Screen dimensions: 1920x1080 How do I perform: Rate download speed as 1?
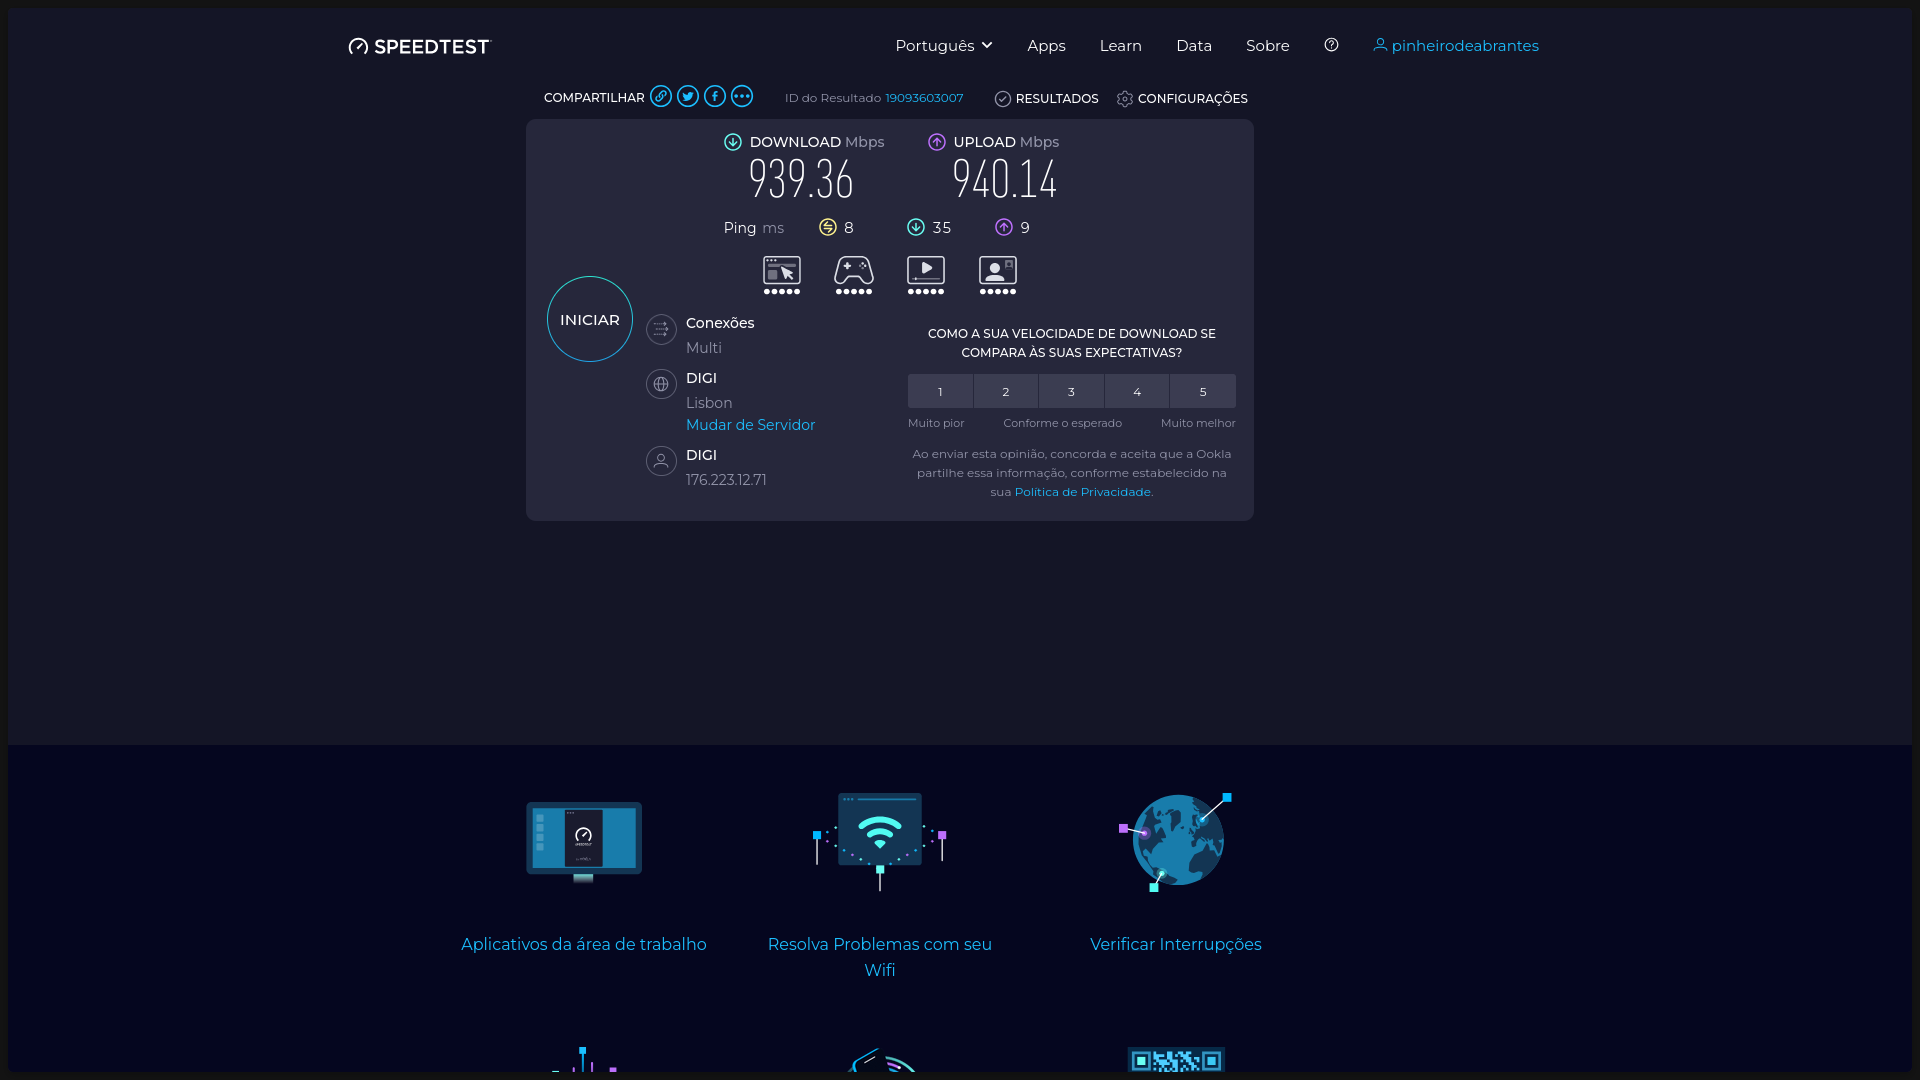click(x=940, y=391)
